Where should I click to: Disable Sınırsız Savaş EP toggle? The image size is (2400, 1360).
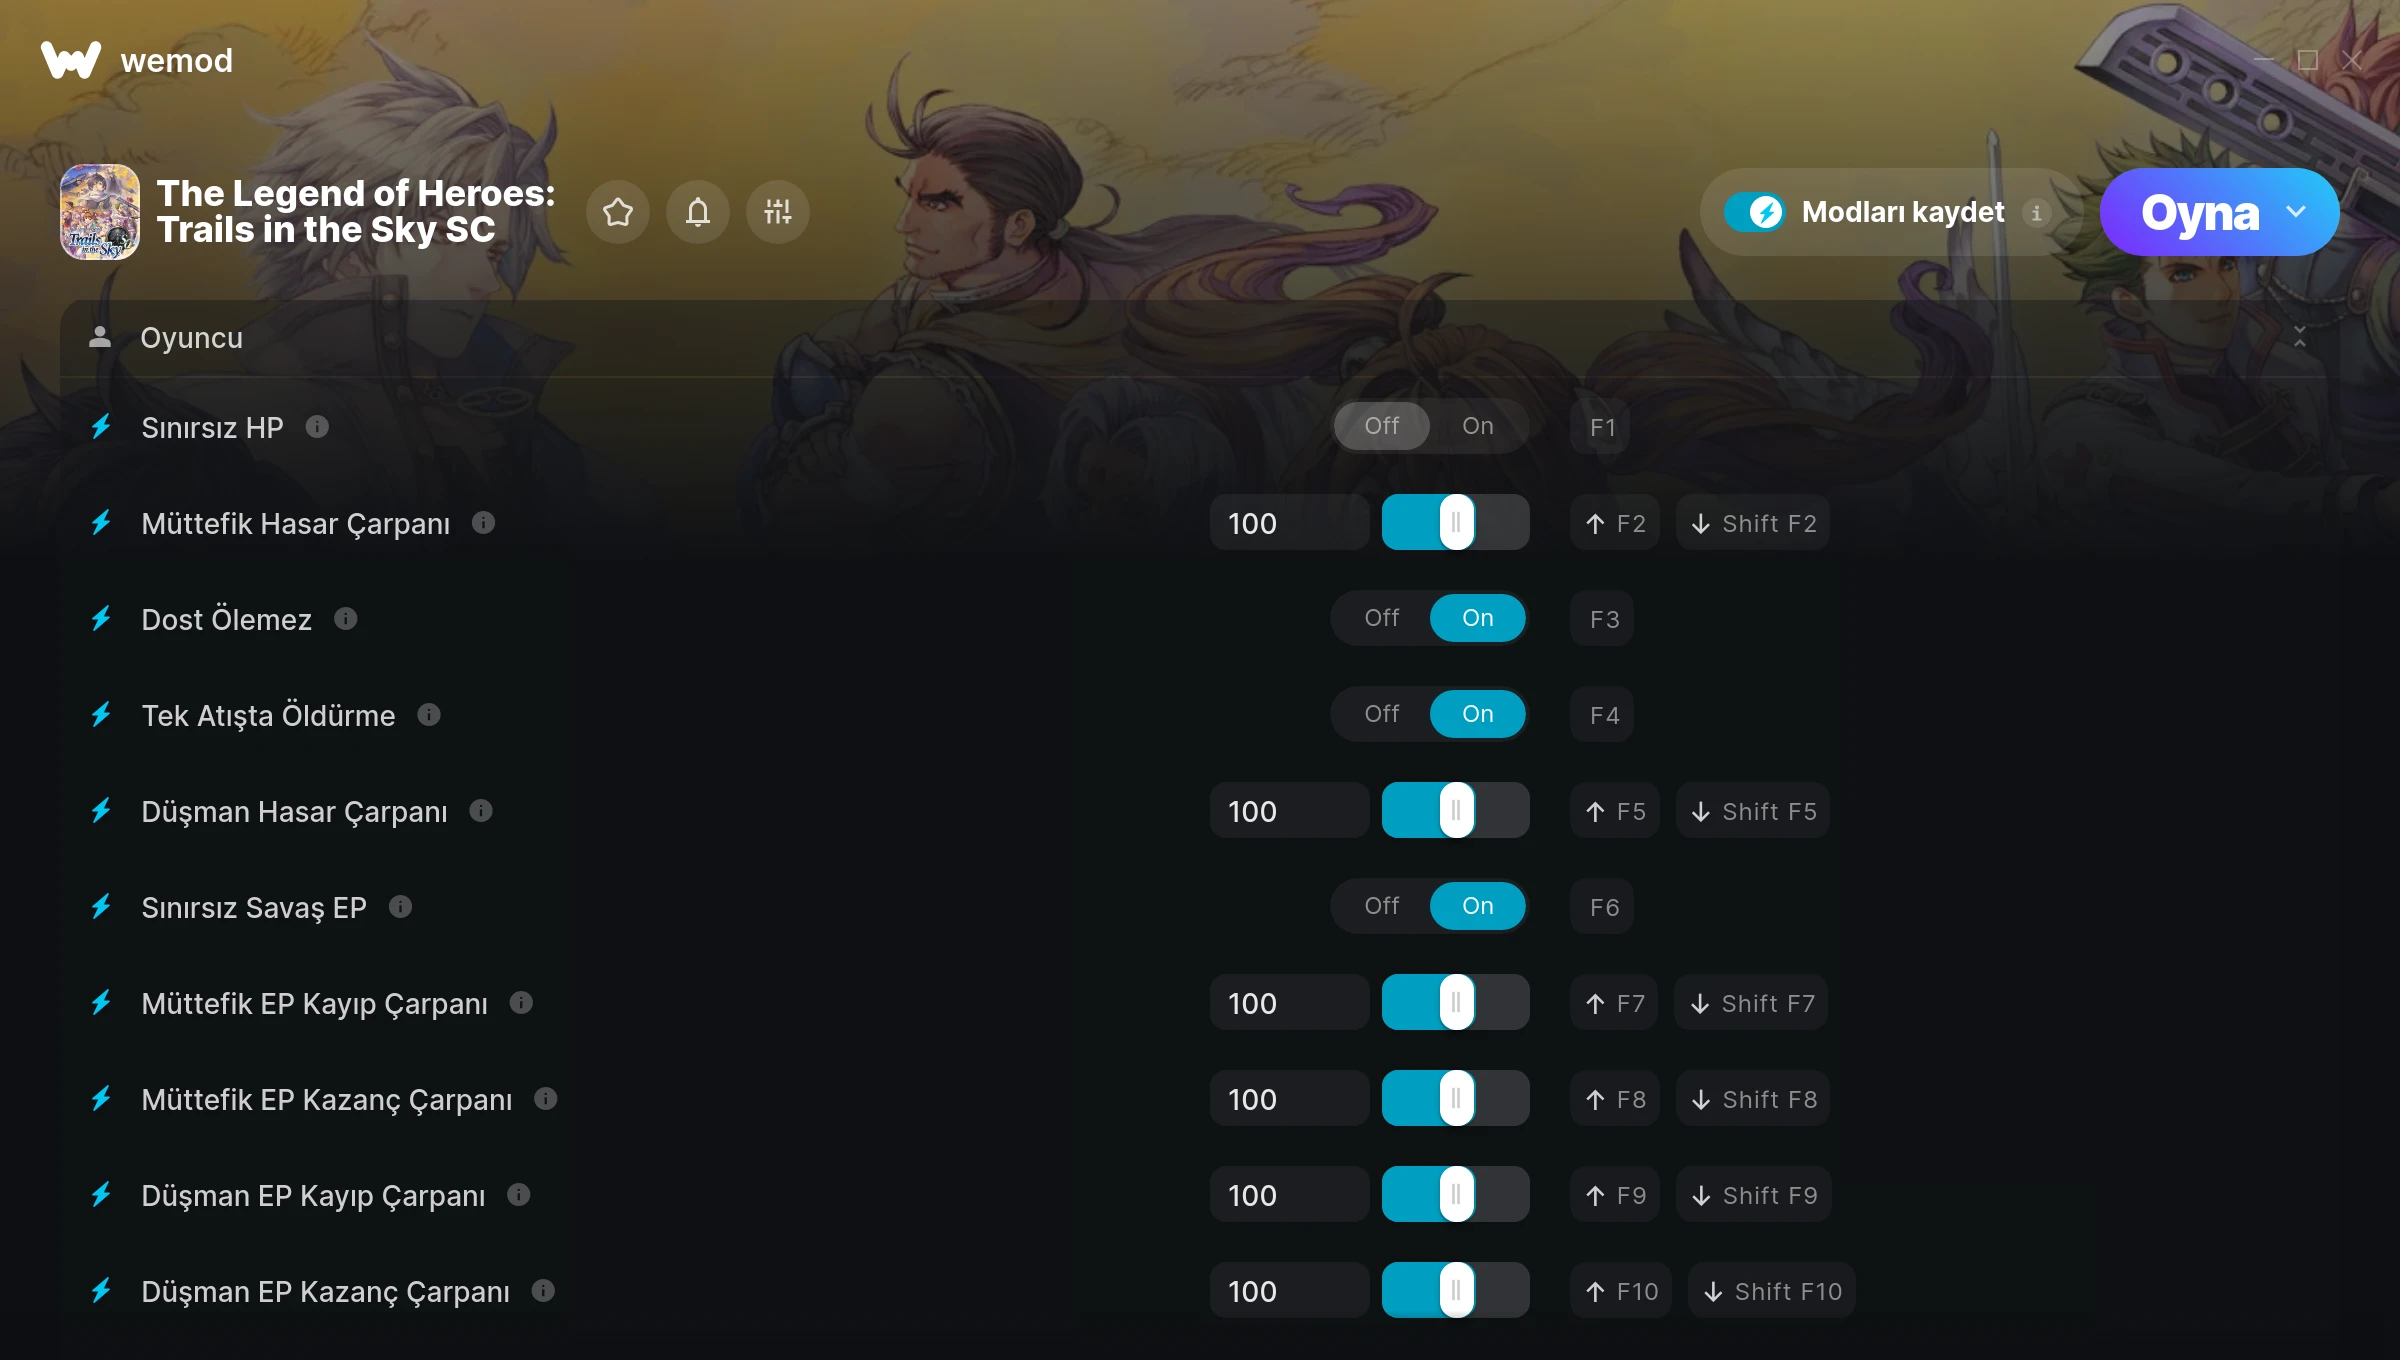pos(1382,906)
